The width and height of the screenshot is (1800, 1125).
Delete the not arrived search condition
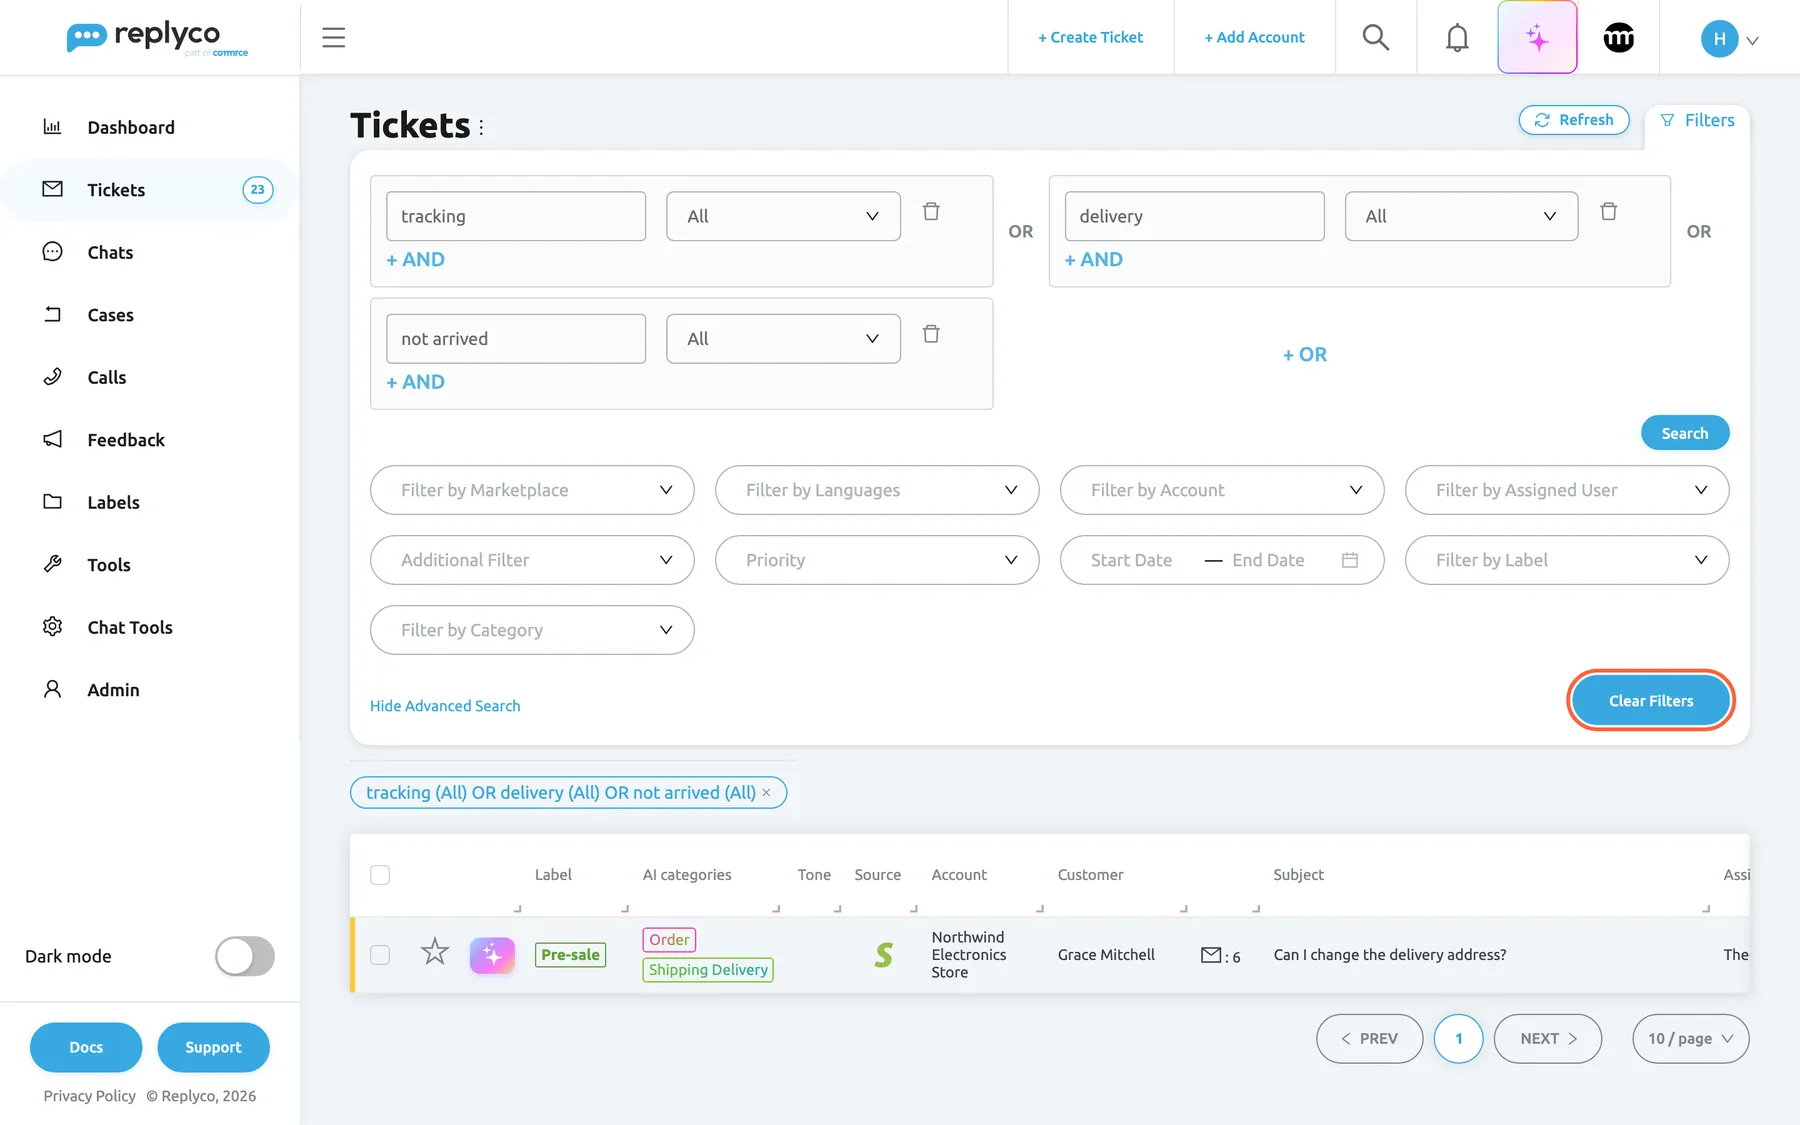931,334
